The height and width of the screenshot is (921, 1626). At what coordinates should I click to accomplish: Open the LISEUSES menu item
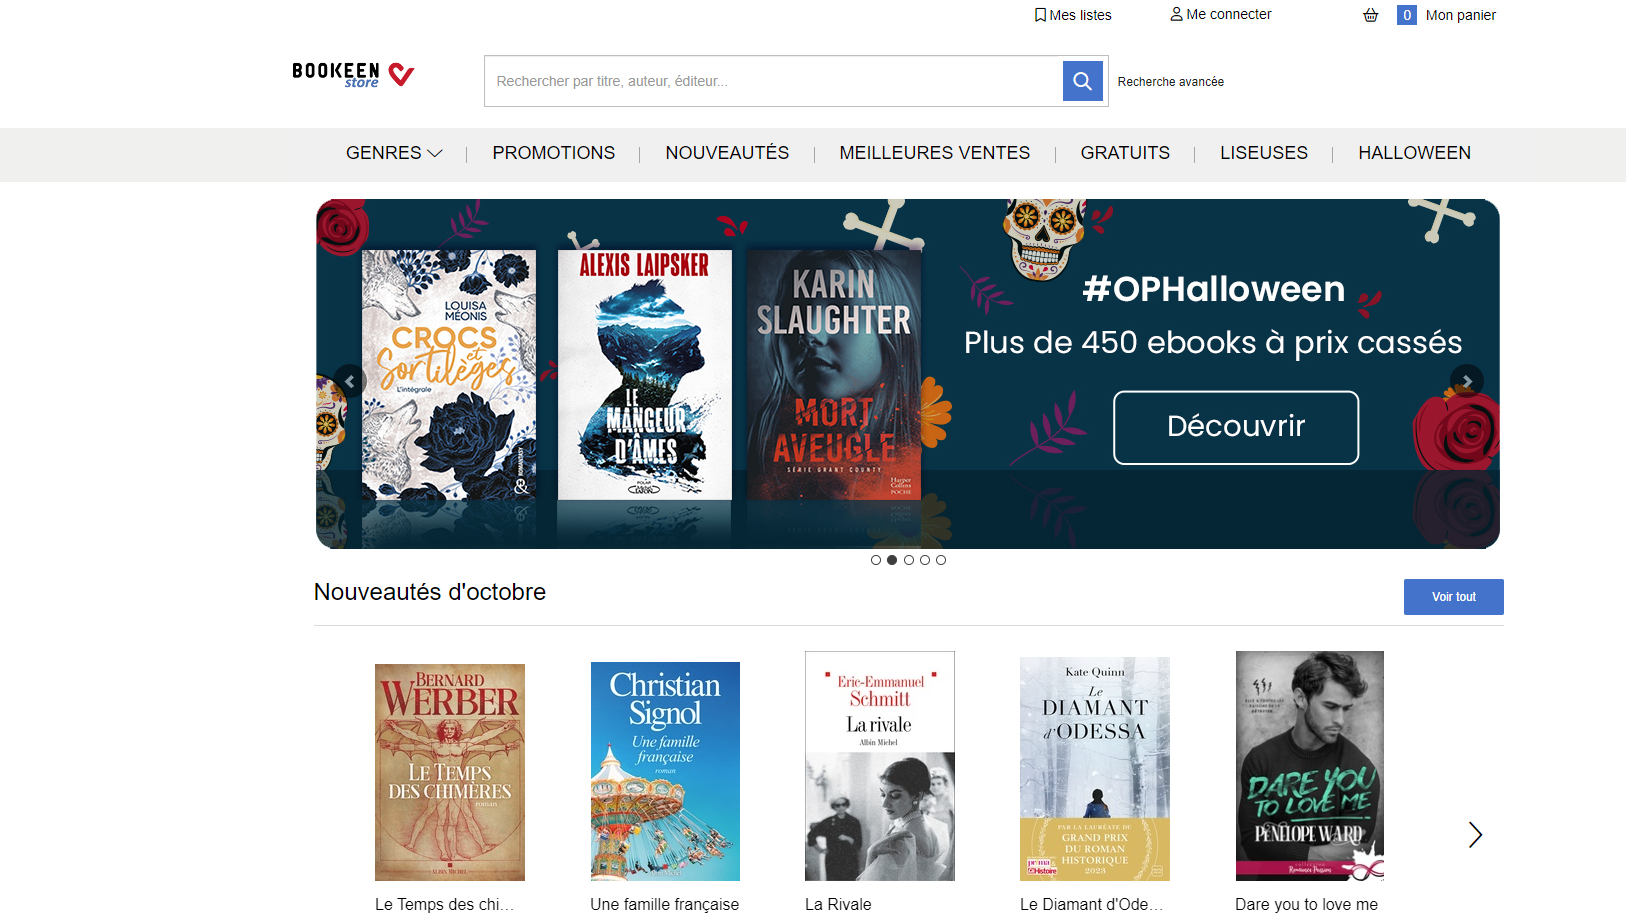(x=1264, y=153)
